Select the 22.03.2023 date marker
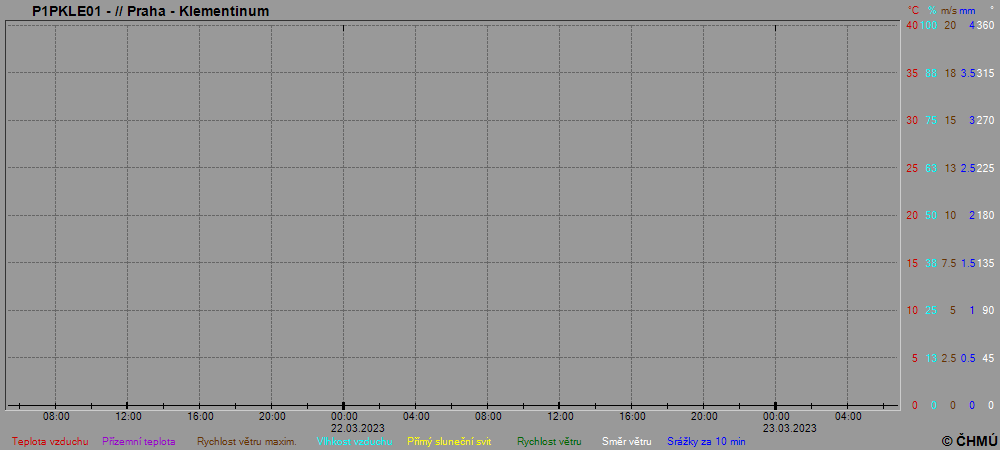 (x=344, y=427)
